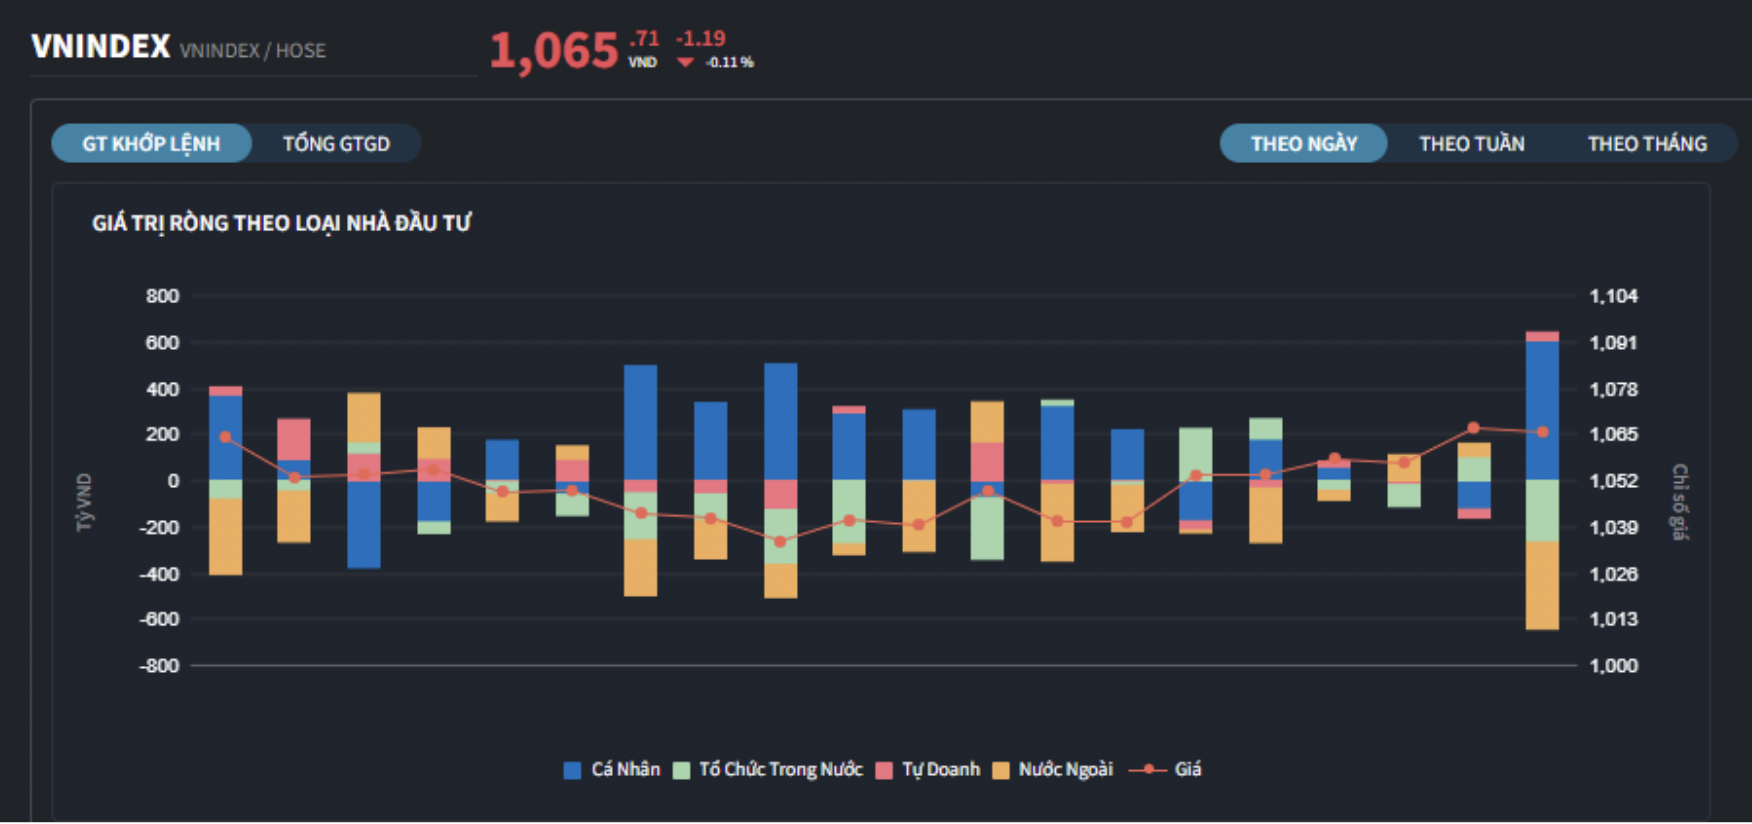Image resolution: width=1752 pixels, height=824 pixels.
Task: Click the blue Cá Nhân legend square
Action: coord(572,770)
